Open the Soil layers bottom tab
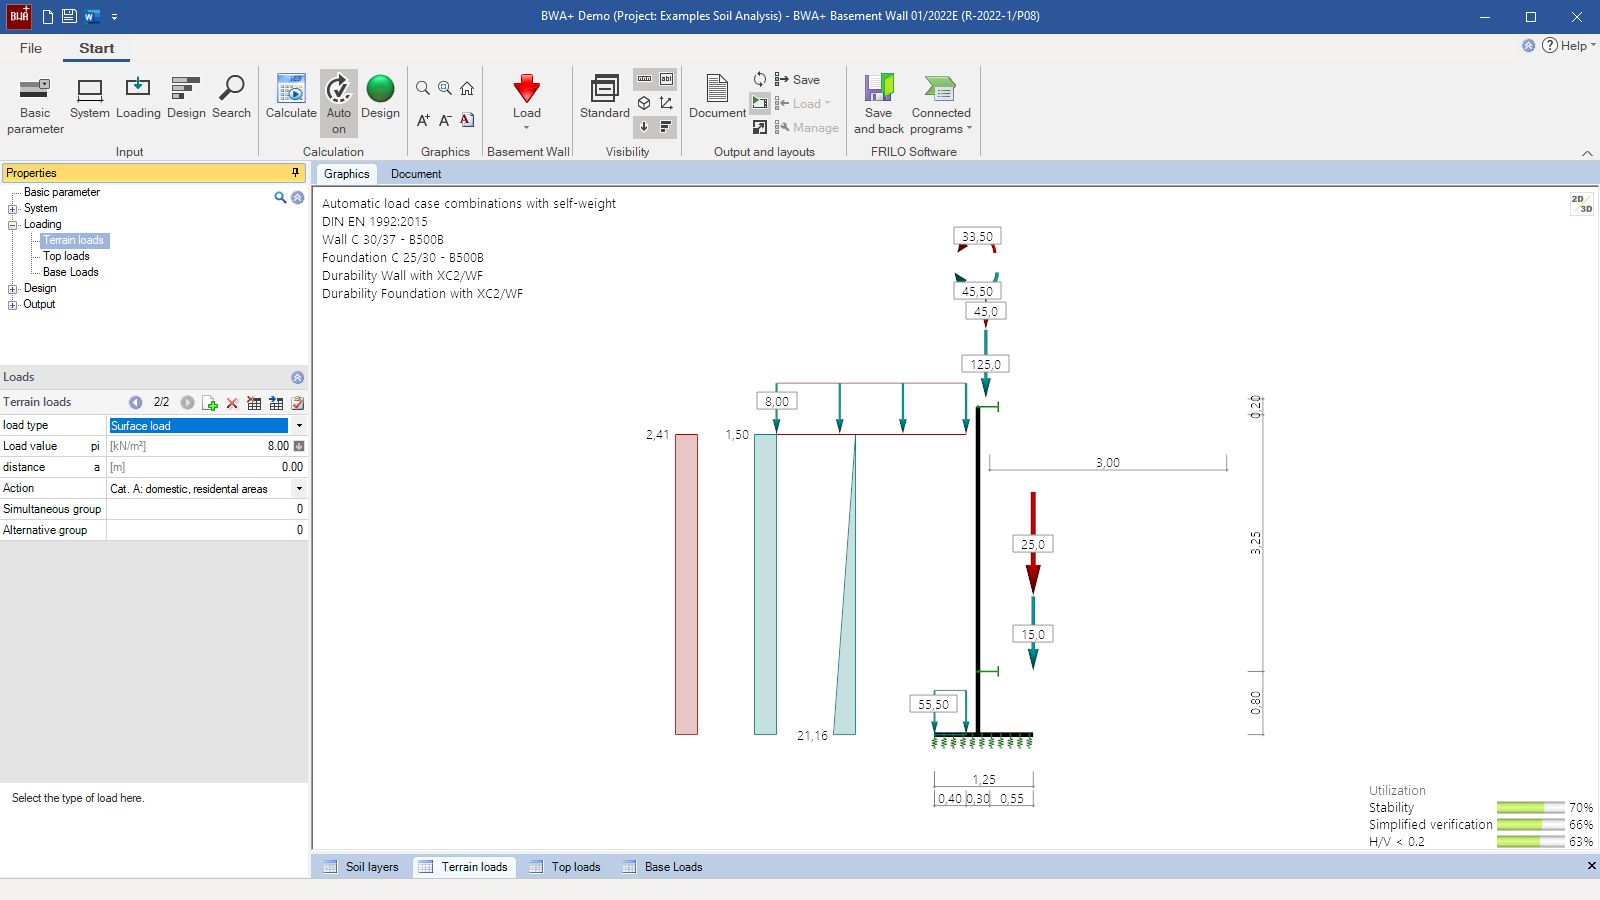The width and height of the screenshot is (1600, 900). coord(361,867)
